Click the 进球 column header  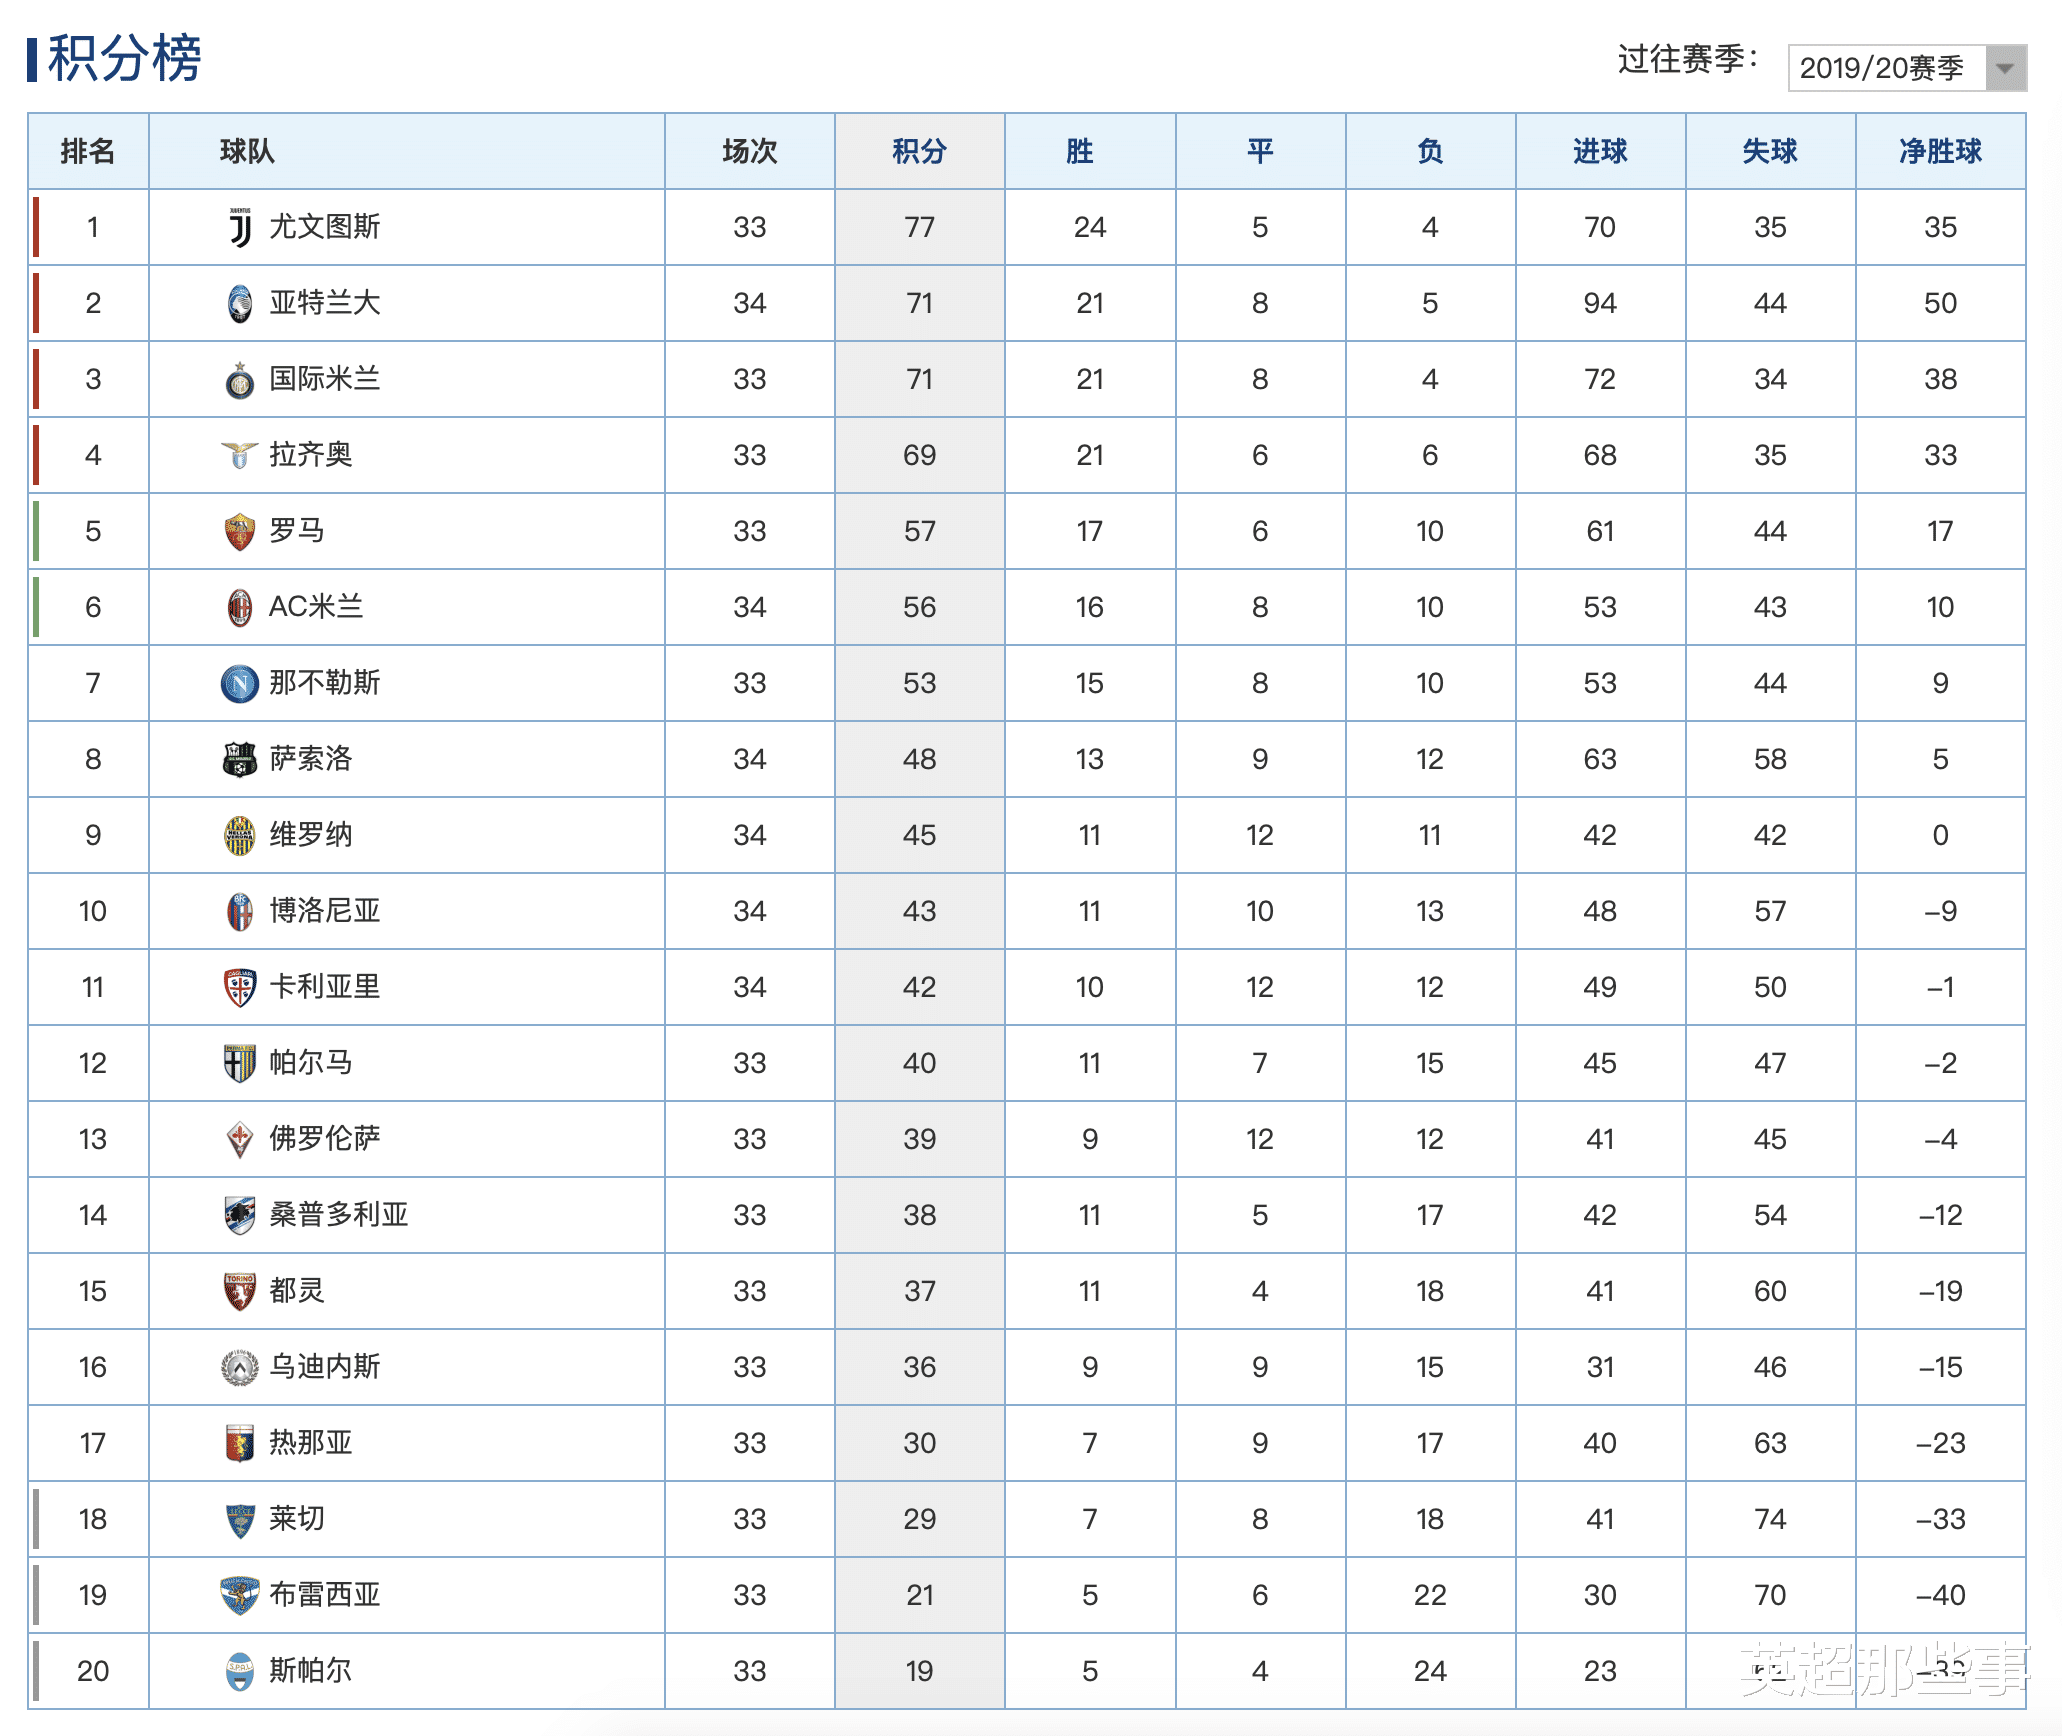tap(1600, 151)
